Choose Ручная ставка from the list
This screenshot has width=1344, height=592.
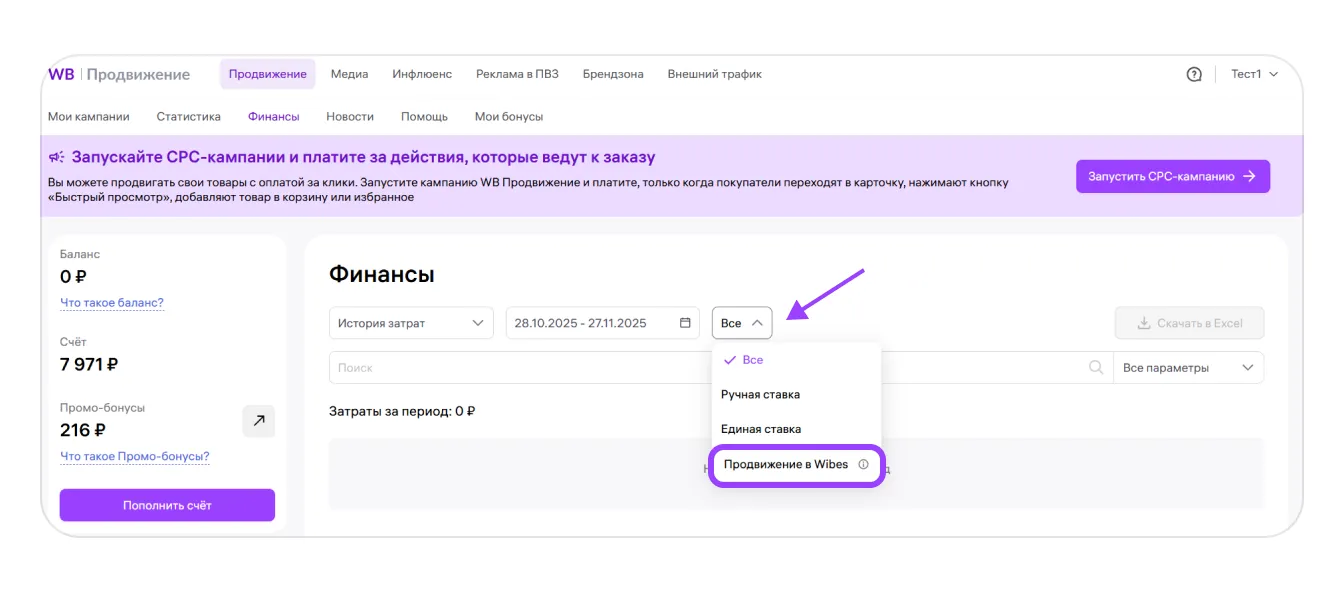pyautogui.click(x=760, y=395)
